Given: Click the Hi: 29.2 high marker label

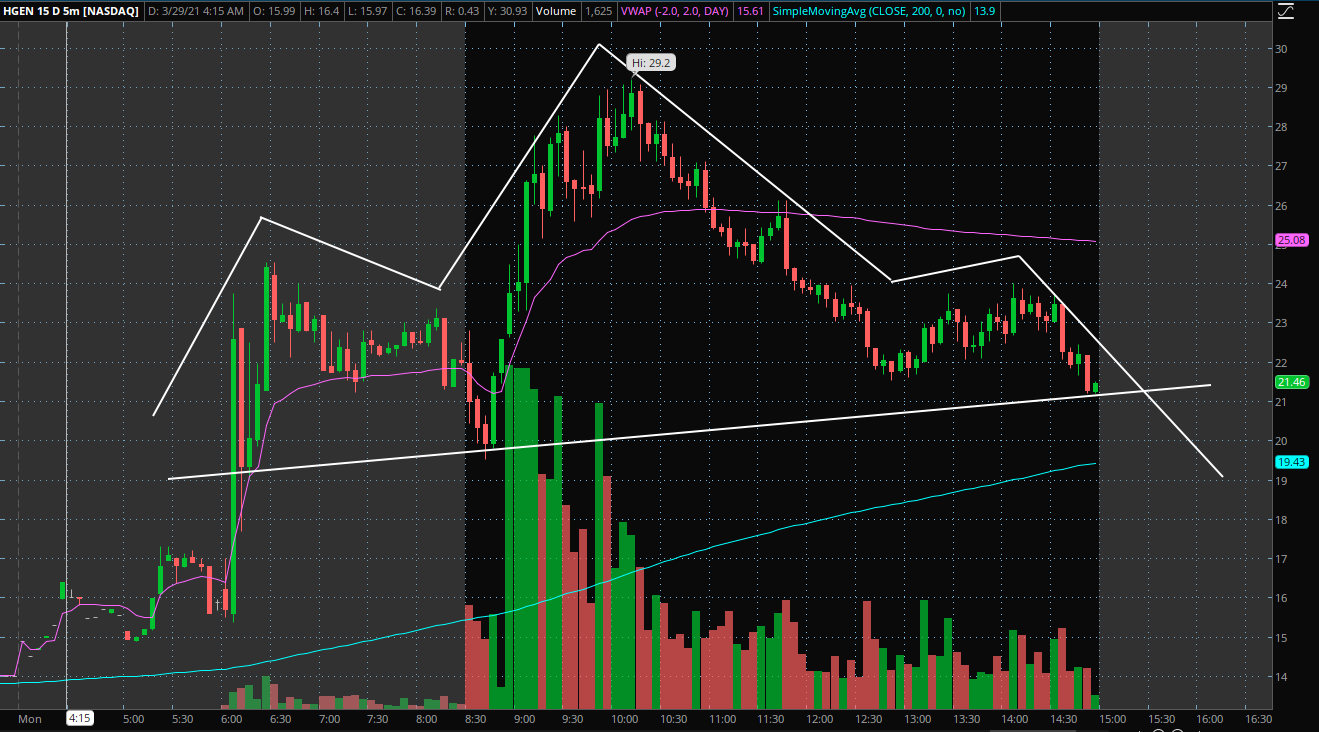Looking at the screenshot, I should coord(651,62).
